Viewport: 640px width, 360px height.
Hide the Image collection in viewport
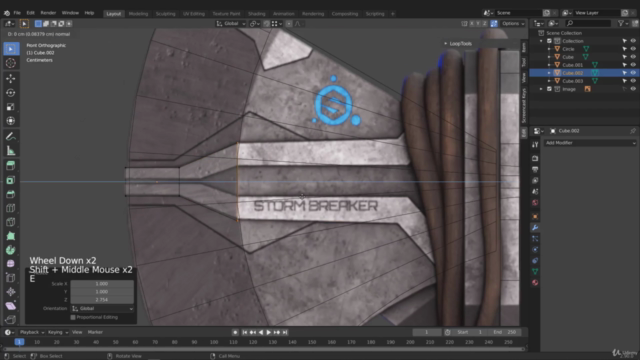[633, 89]
